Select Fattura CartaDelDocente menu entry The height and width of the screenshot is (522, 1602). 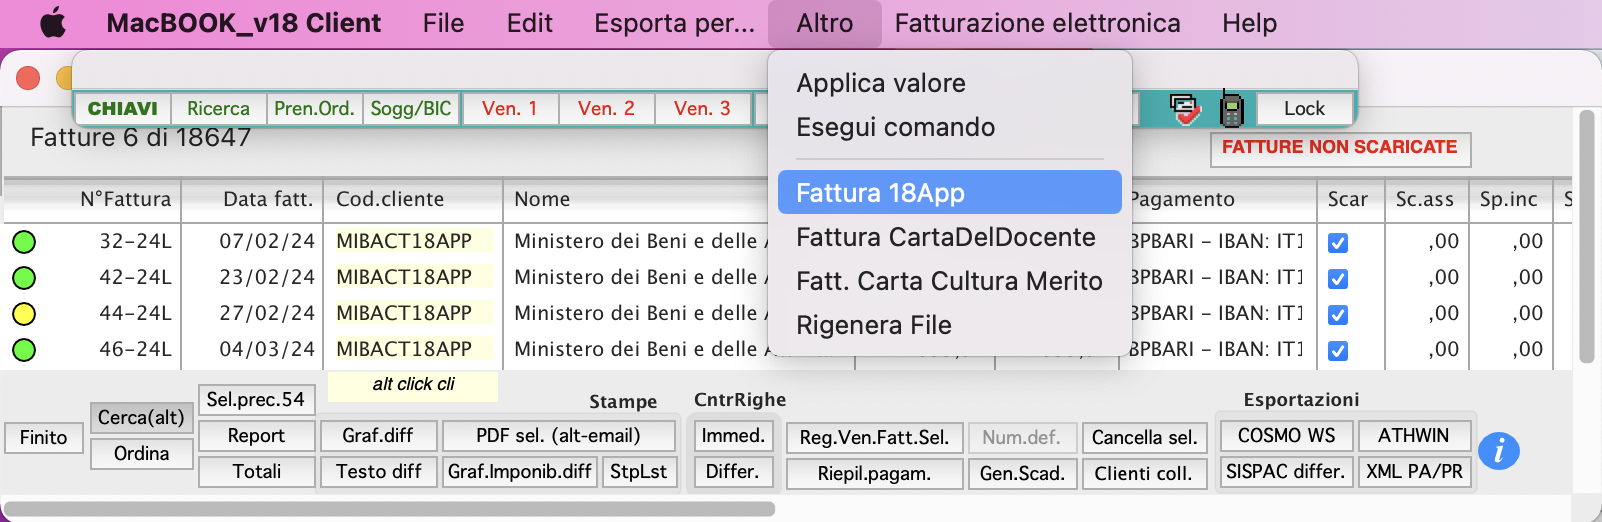click(x=949, y=237)
